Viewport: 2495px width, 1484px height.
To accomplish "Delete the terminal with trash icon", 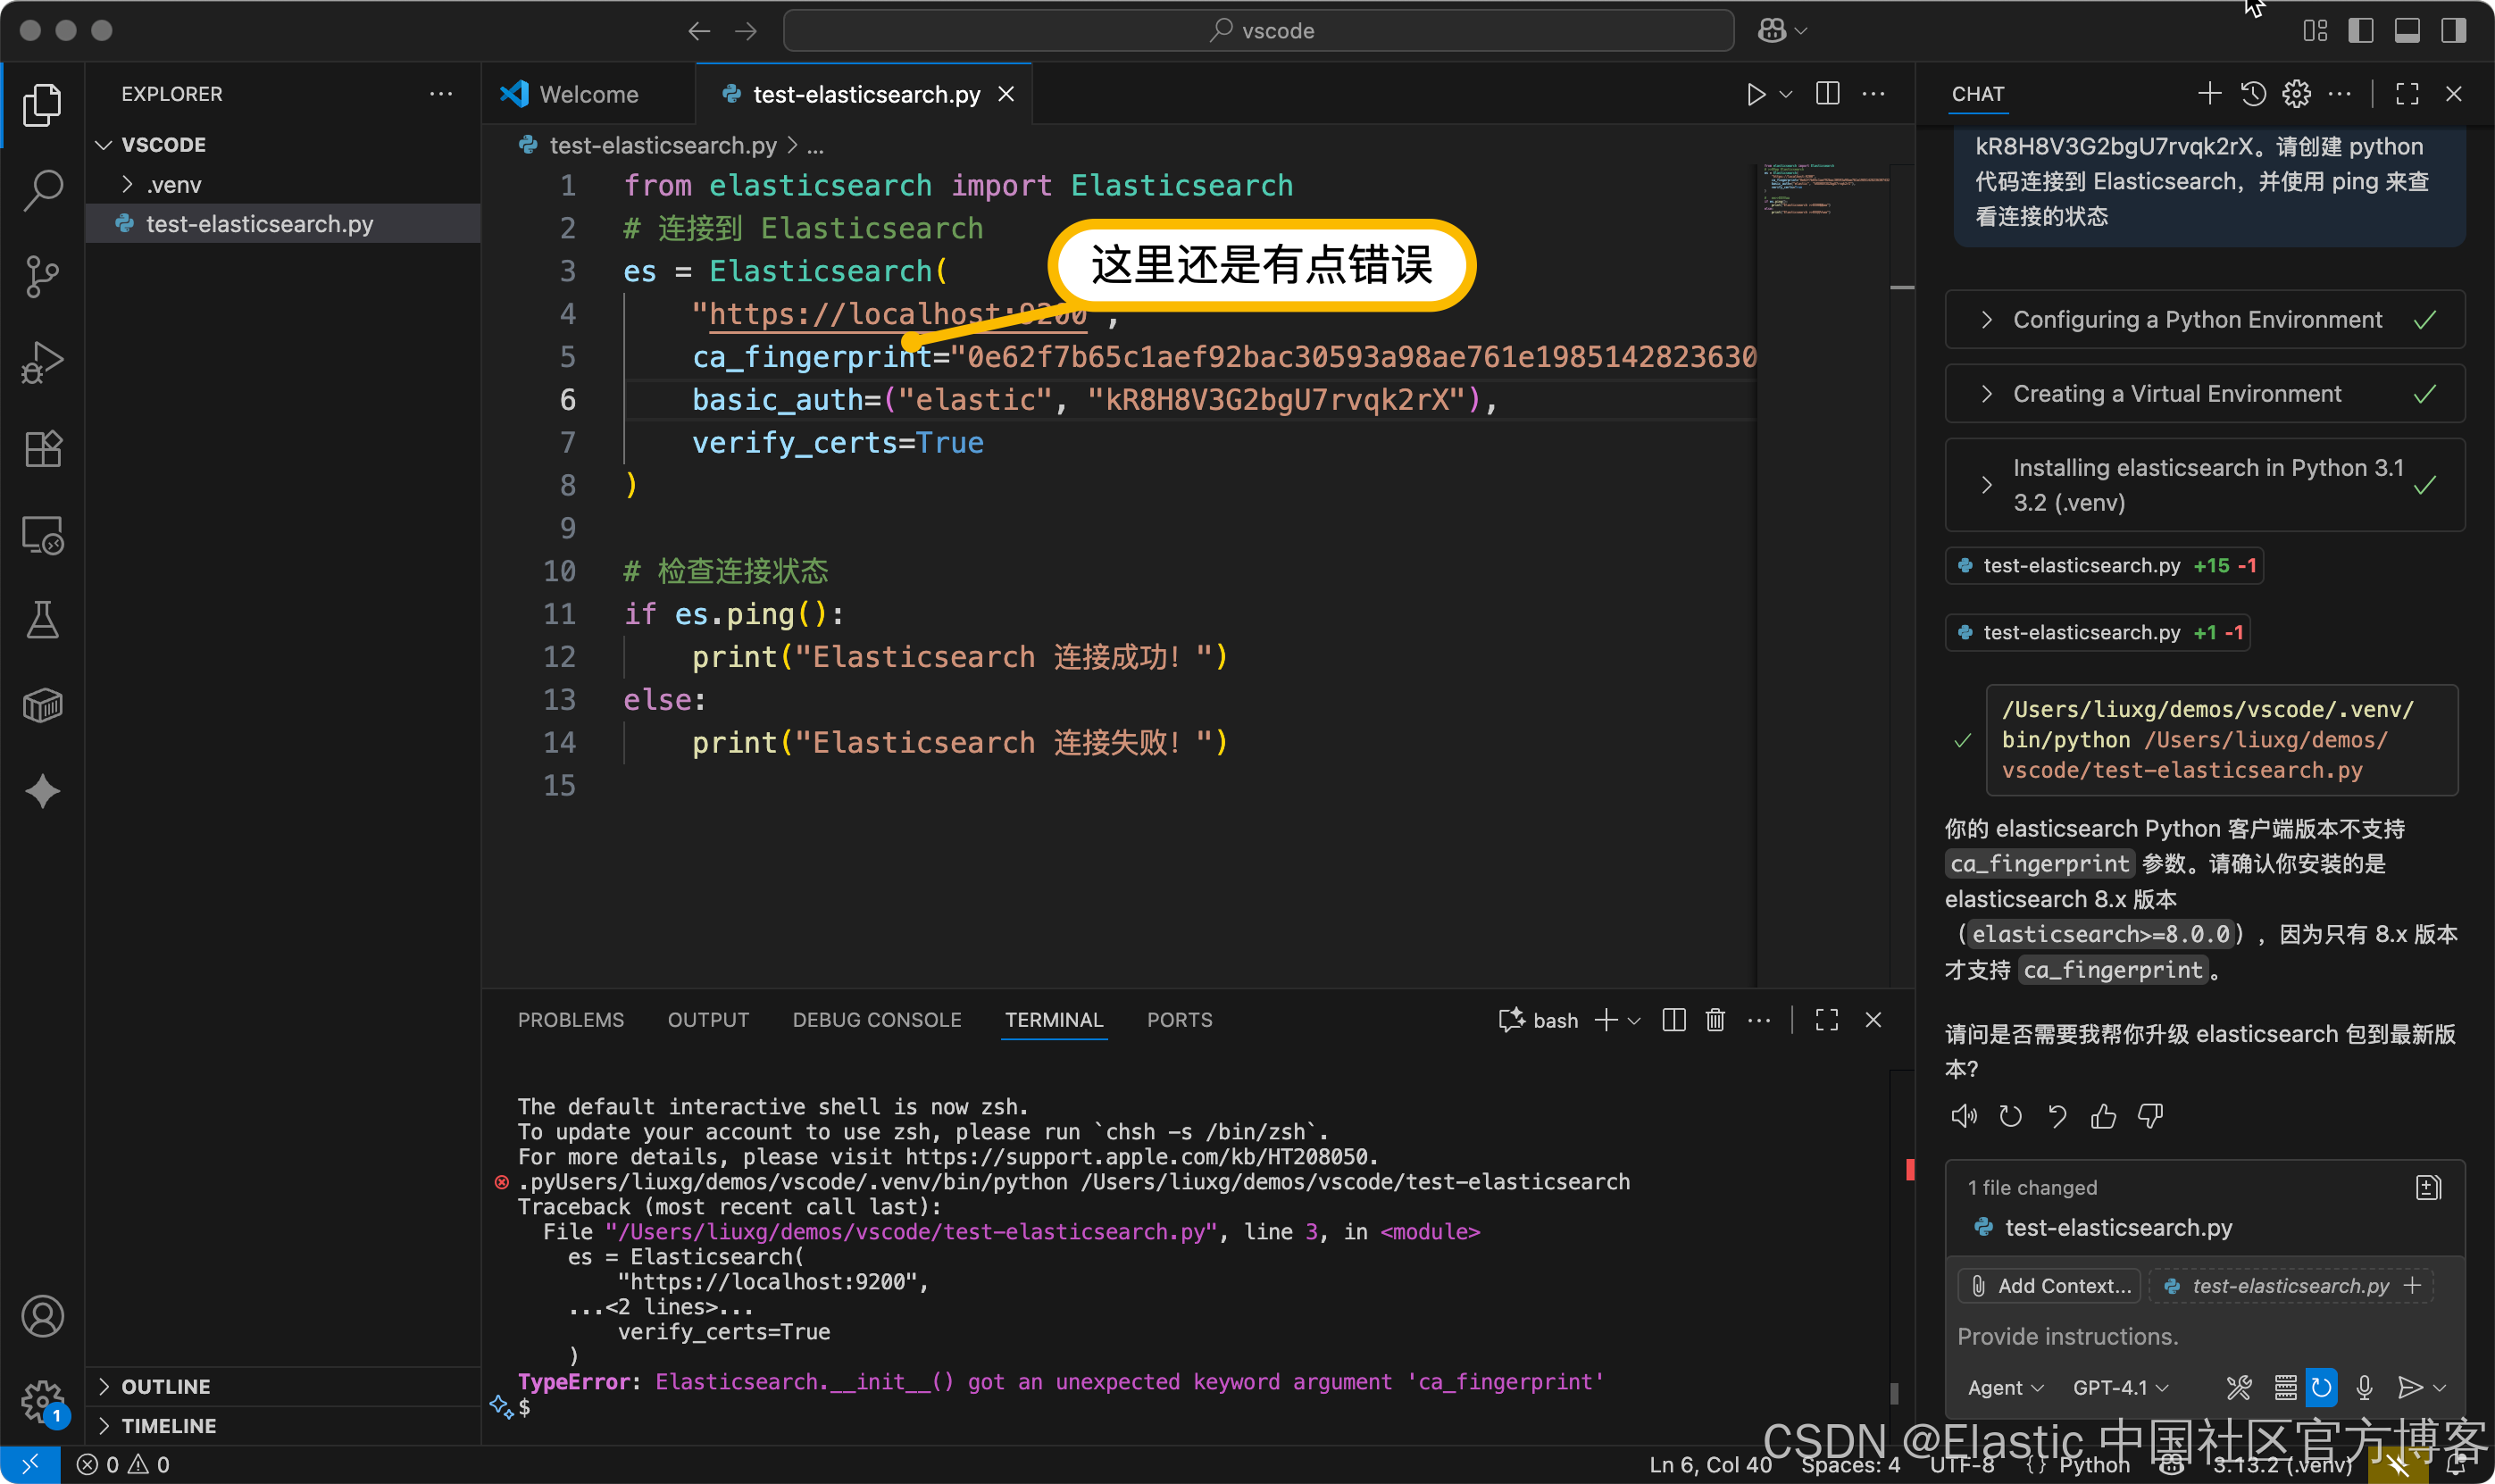I will (1715, 1020).
